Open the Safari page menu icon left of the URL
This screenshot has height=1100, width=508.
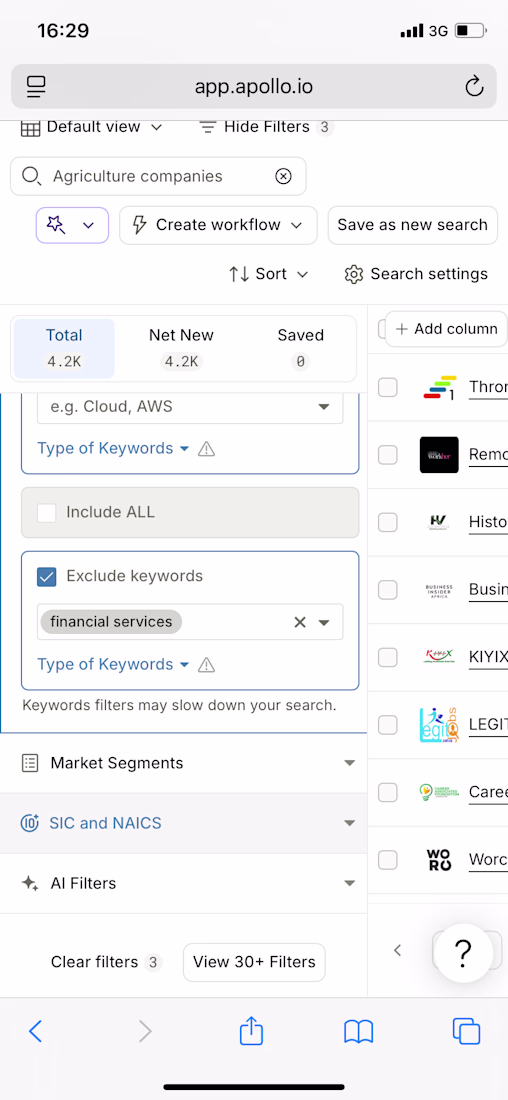[x=36, y=87]
